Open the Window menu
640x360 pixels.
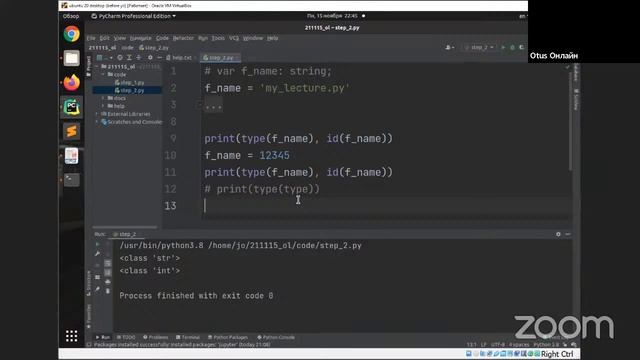click(x=253, y=38)
